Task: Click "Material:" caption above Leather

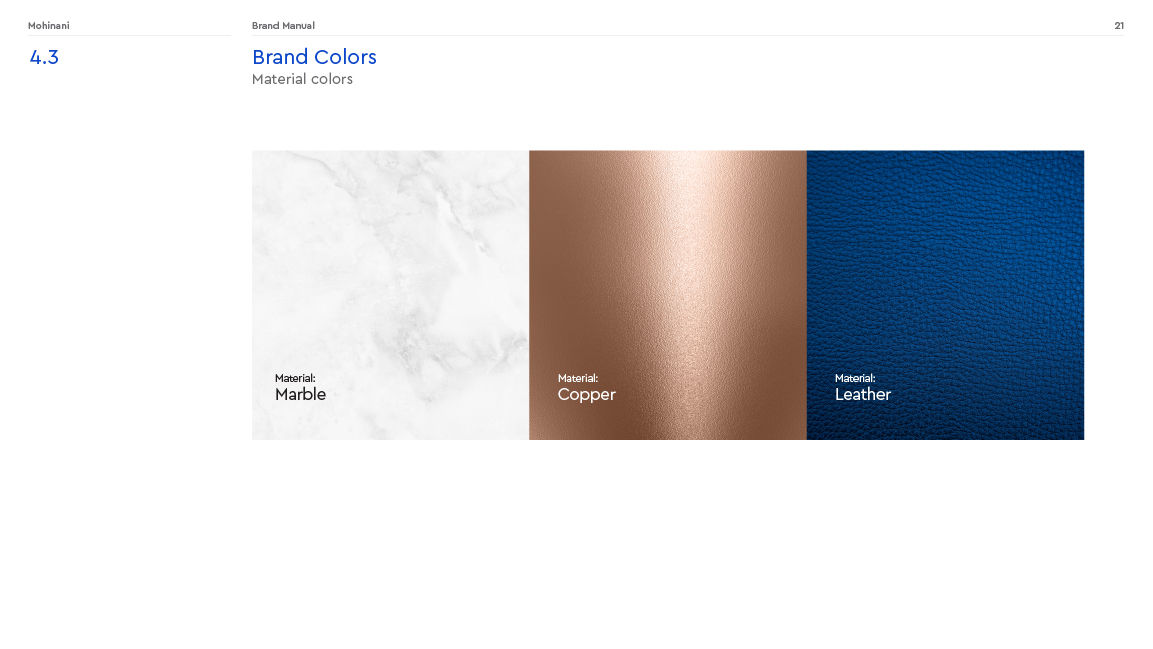Action: (x=855, y=379)
